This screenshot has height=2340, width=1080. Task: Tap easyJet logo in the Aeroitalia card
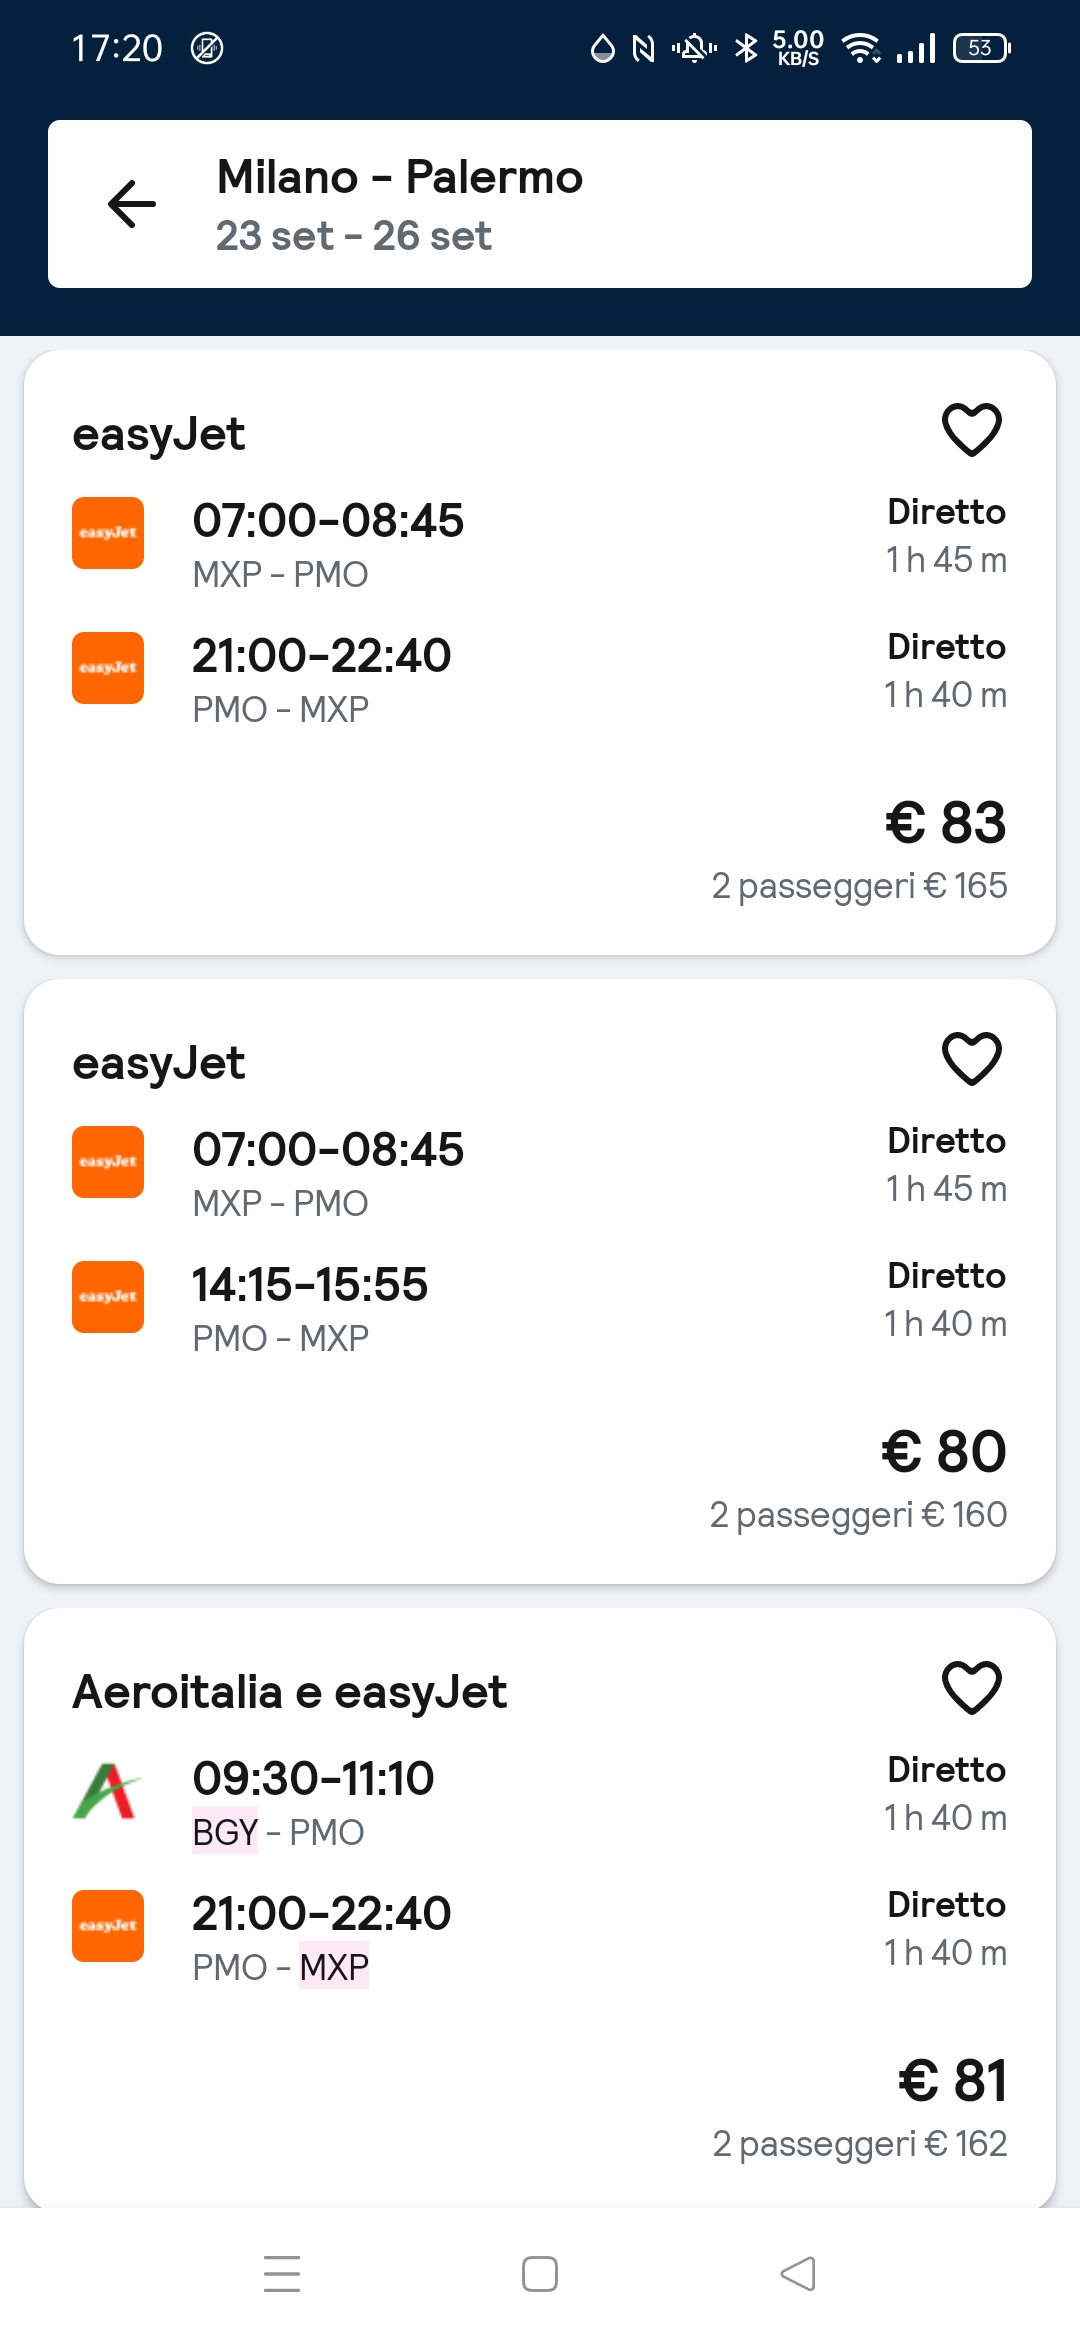108,1926
